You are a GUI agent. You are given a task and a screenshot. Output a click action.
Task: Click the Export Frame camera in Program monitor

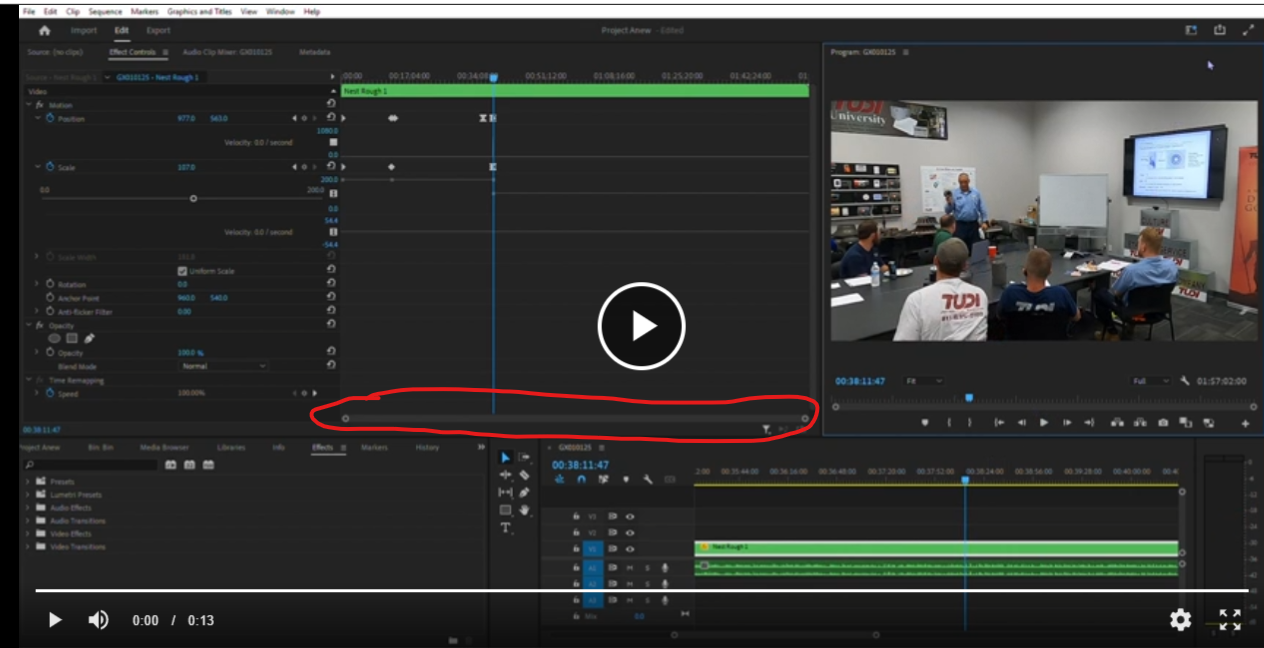(x=1162, y=423)
